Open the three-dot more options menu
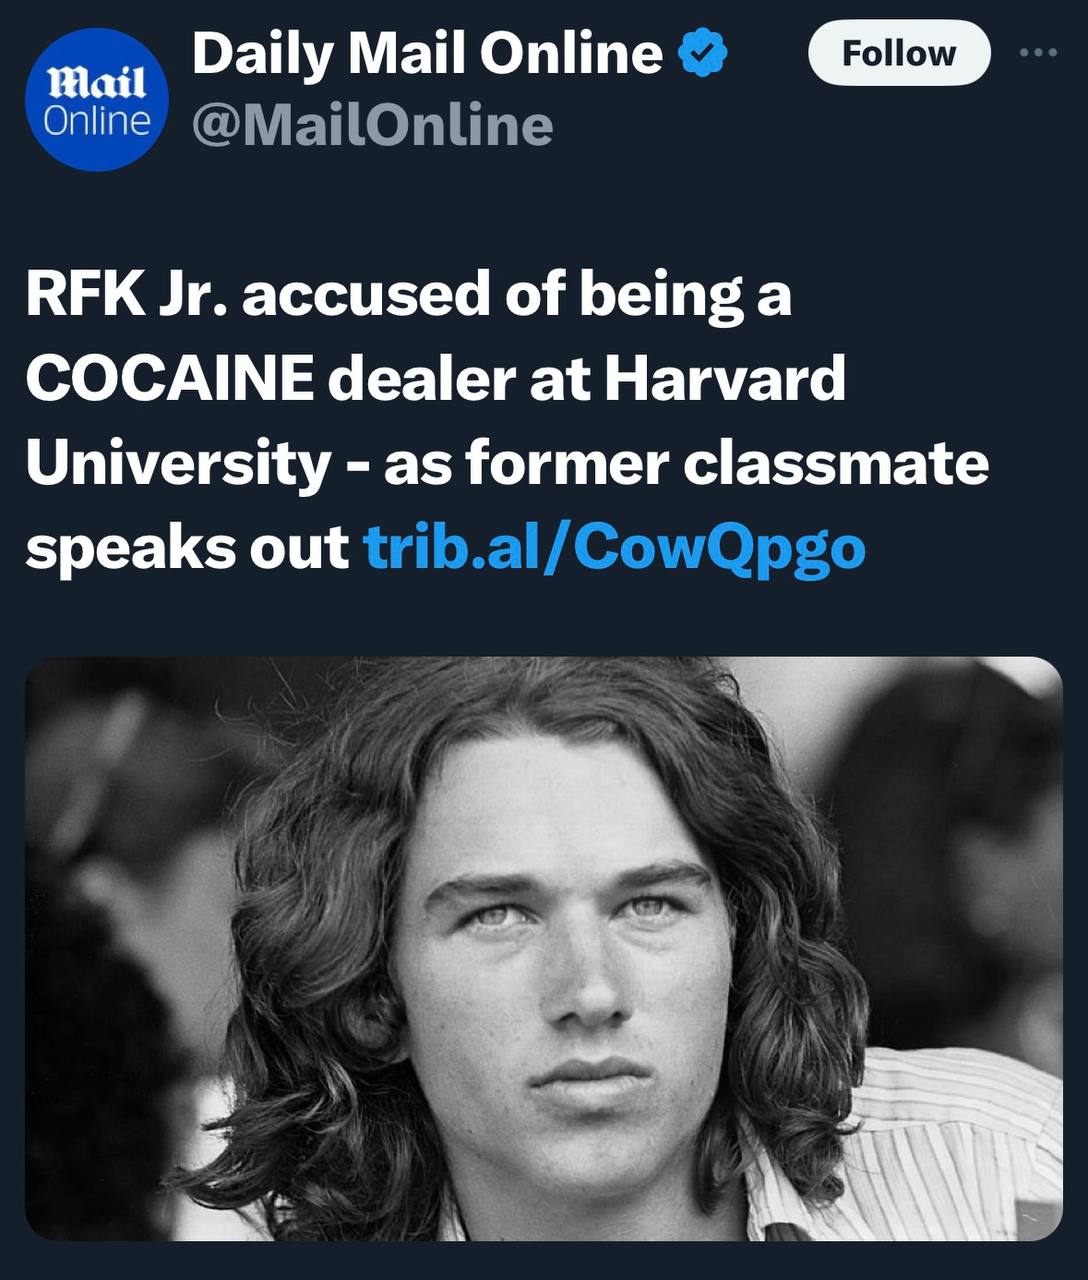 (1038, 53)
